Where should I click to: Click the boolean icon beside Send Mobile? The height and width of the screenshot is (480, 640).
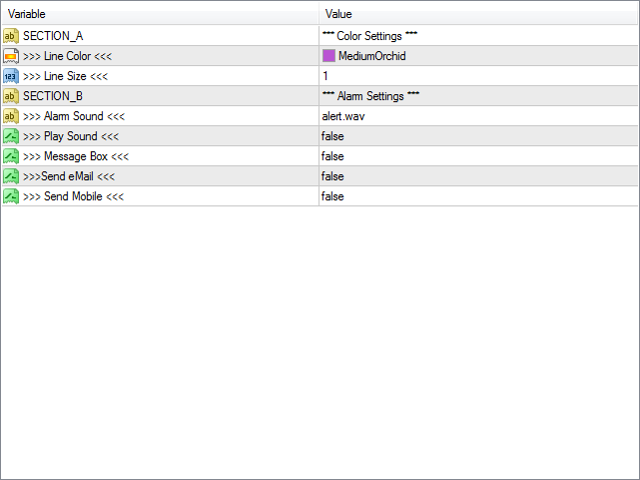pyautogui.click(x=11, y=196)
